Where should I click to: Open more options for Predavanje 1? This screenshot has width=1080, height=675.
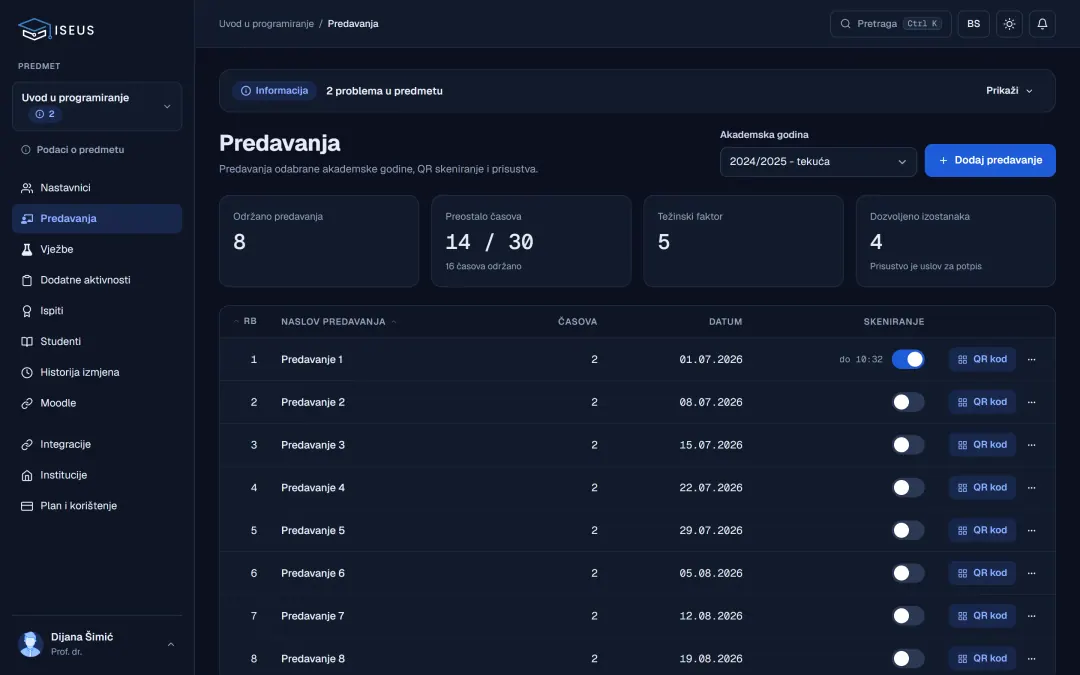[1031, 360]
